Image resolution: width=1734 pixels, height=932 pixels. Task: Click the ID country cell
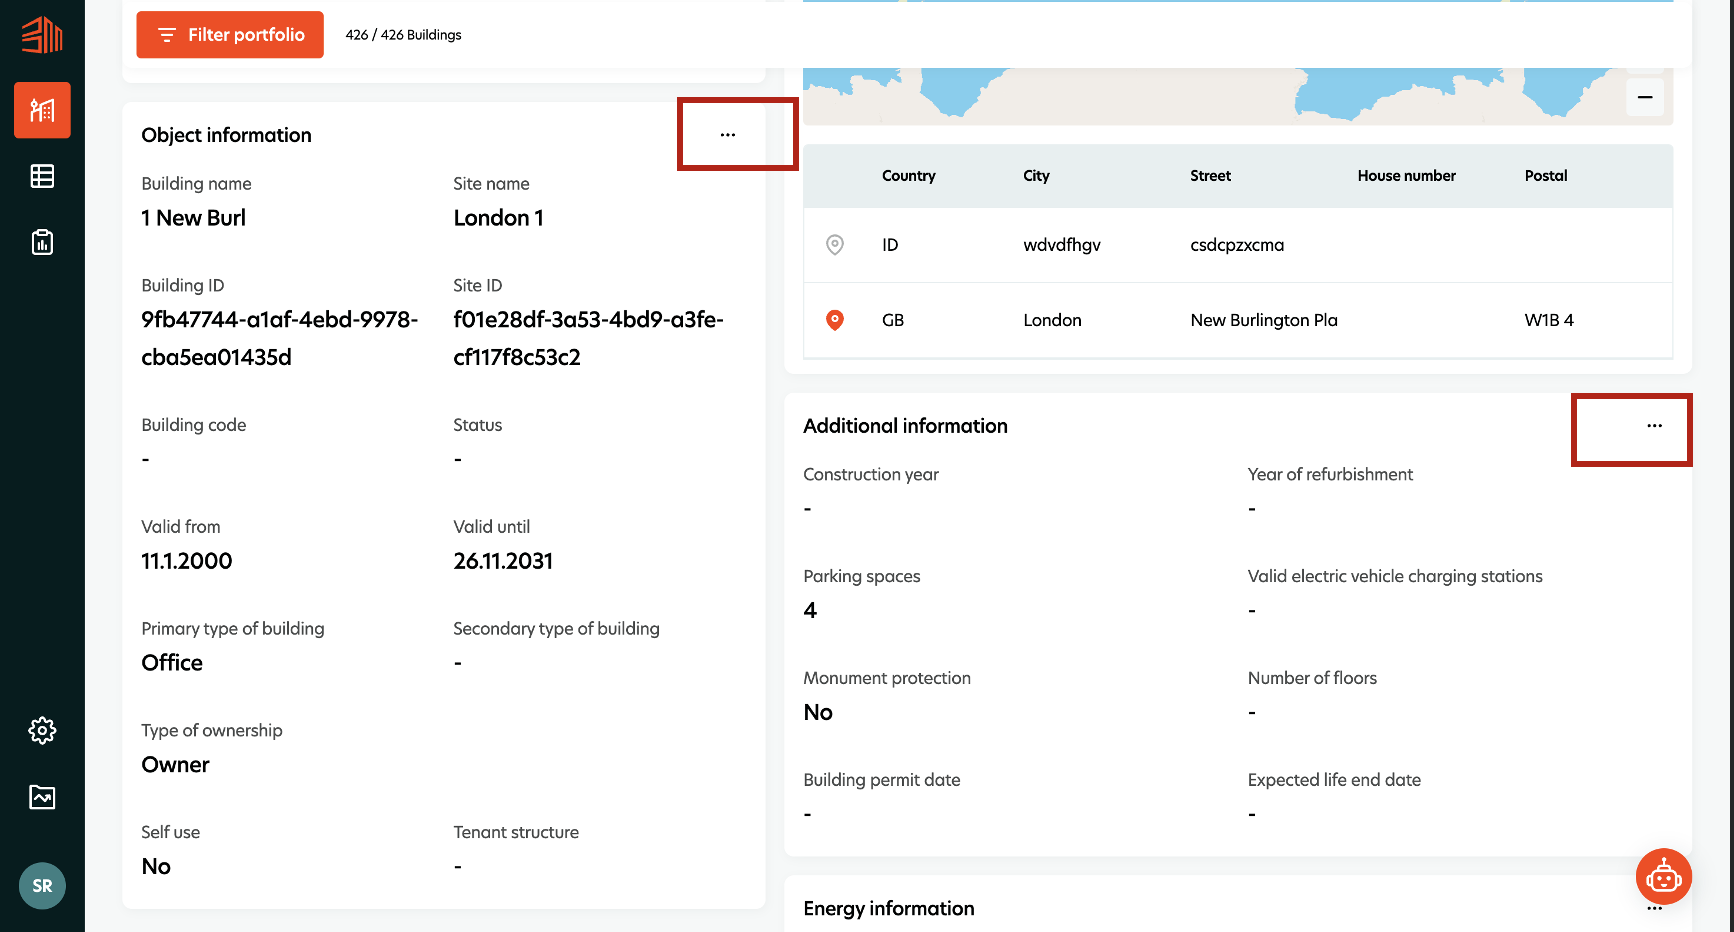pyautogui.click(x=890, y=245)
